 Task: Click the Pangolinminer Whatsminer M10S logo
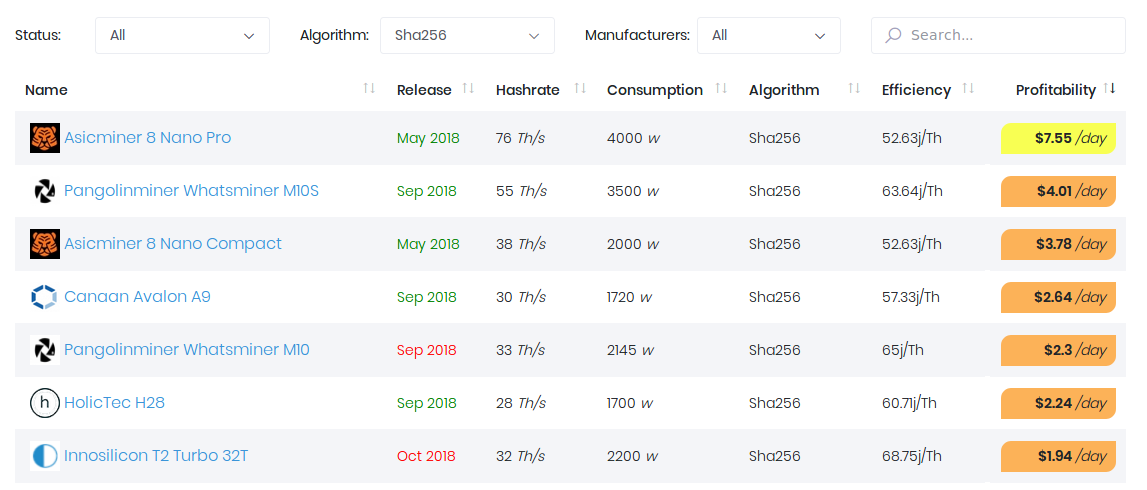click(x=45, y=191)
